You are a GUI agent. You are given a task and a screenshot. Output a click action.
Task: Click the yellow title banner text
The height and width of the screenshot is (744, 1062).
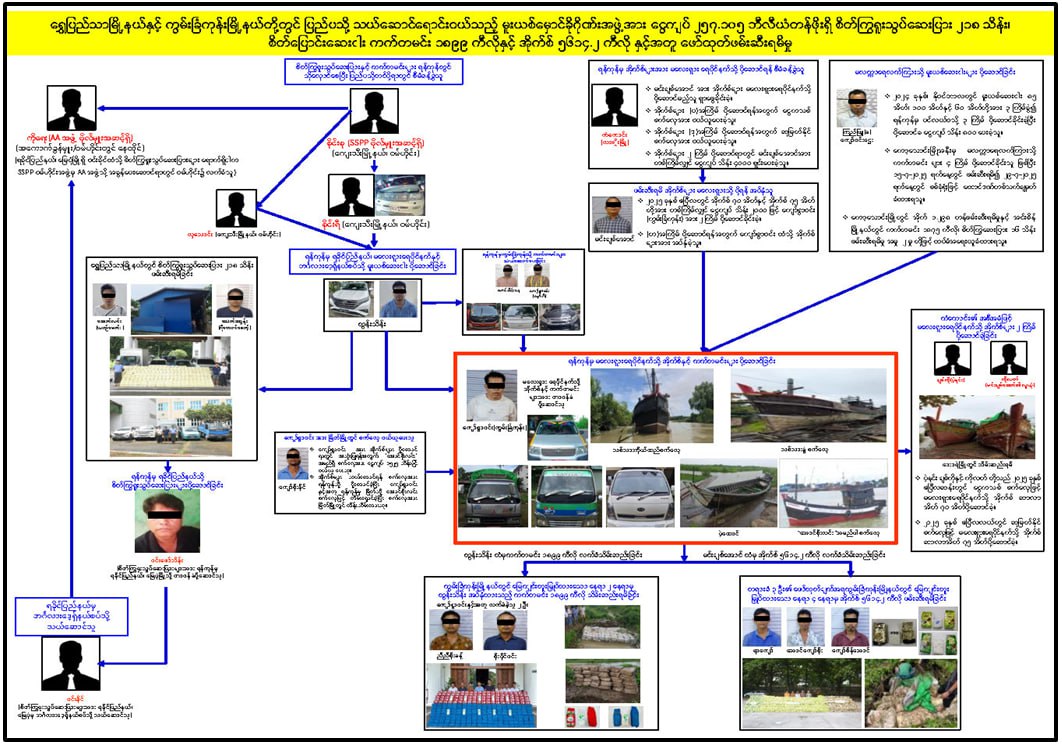tap(531, 34)
